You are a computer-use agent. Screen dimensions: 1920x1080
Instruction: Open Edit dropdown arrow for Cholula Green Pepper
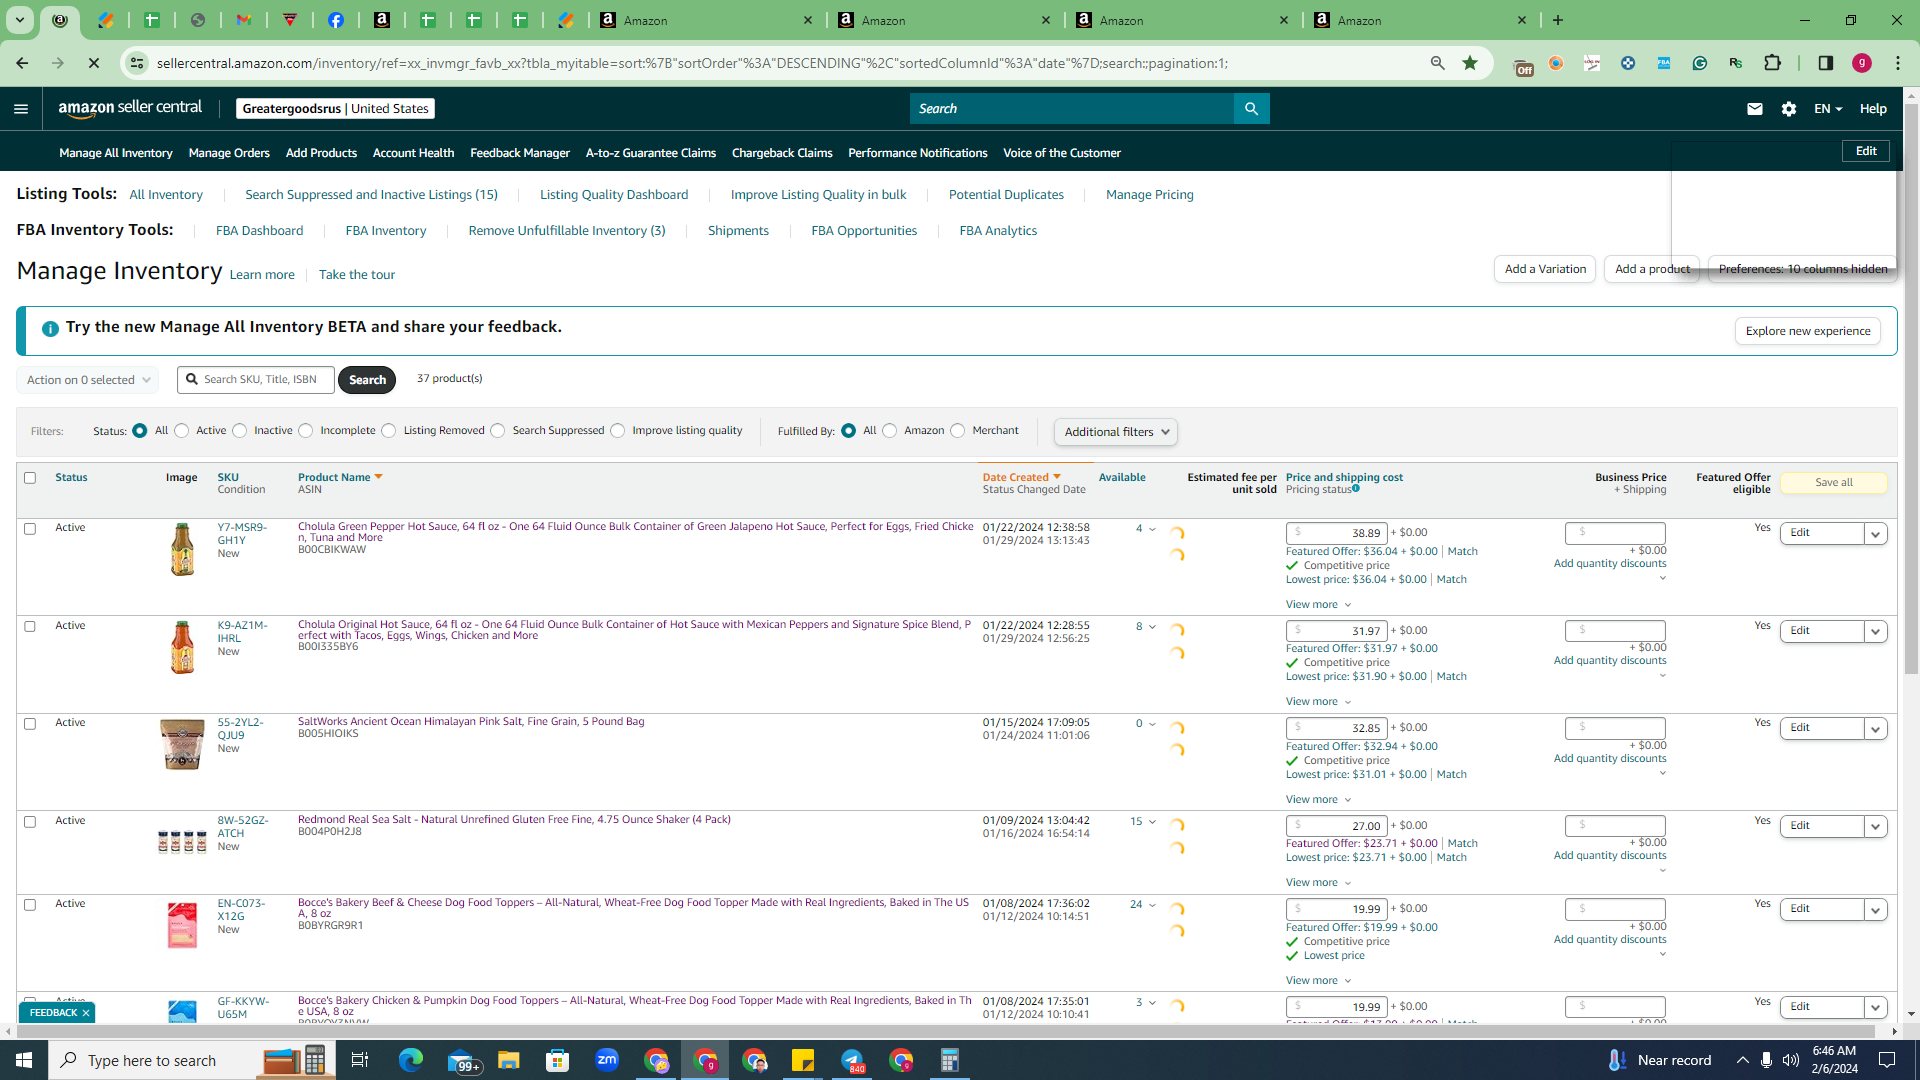(x=1876, y=534)
